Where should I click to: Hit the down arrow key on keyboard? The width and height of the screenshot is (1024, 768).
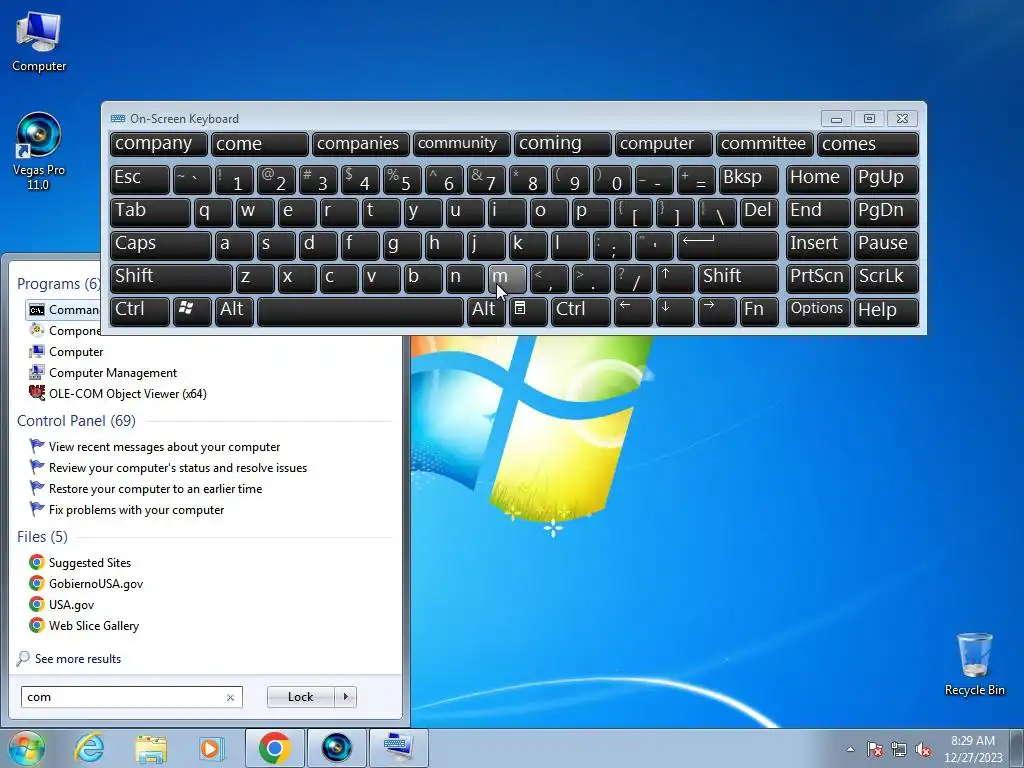point(675,312)
